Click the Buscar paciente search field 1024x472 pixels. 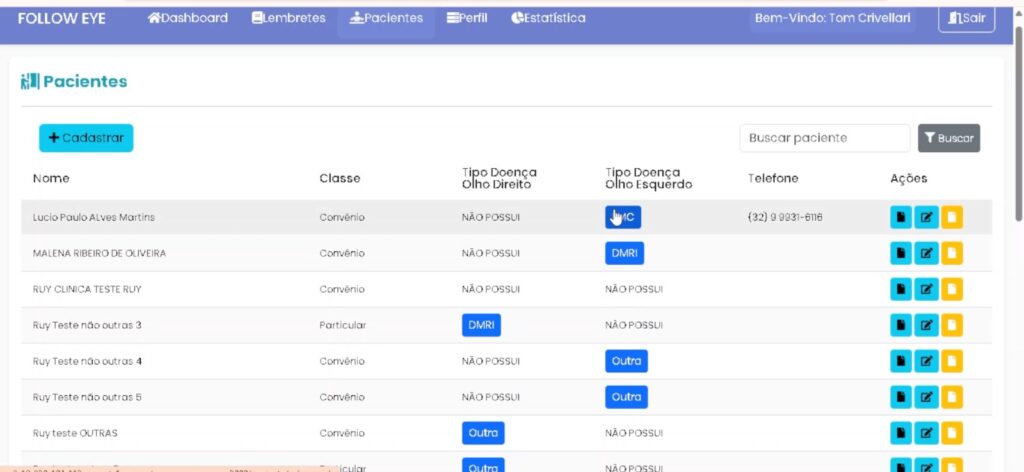click(x=824, y=138)
